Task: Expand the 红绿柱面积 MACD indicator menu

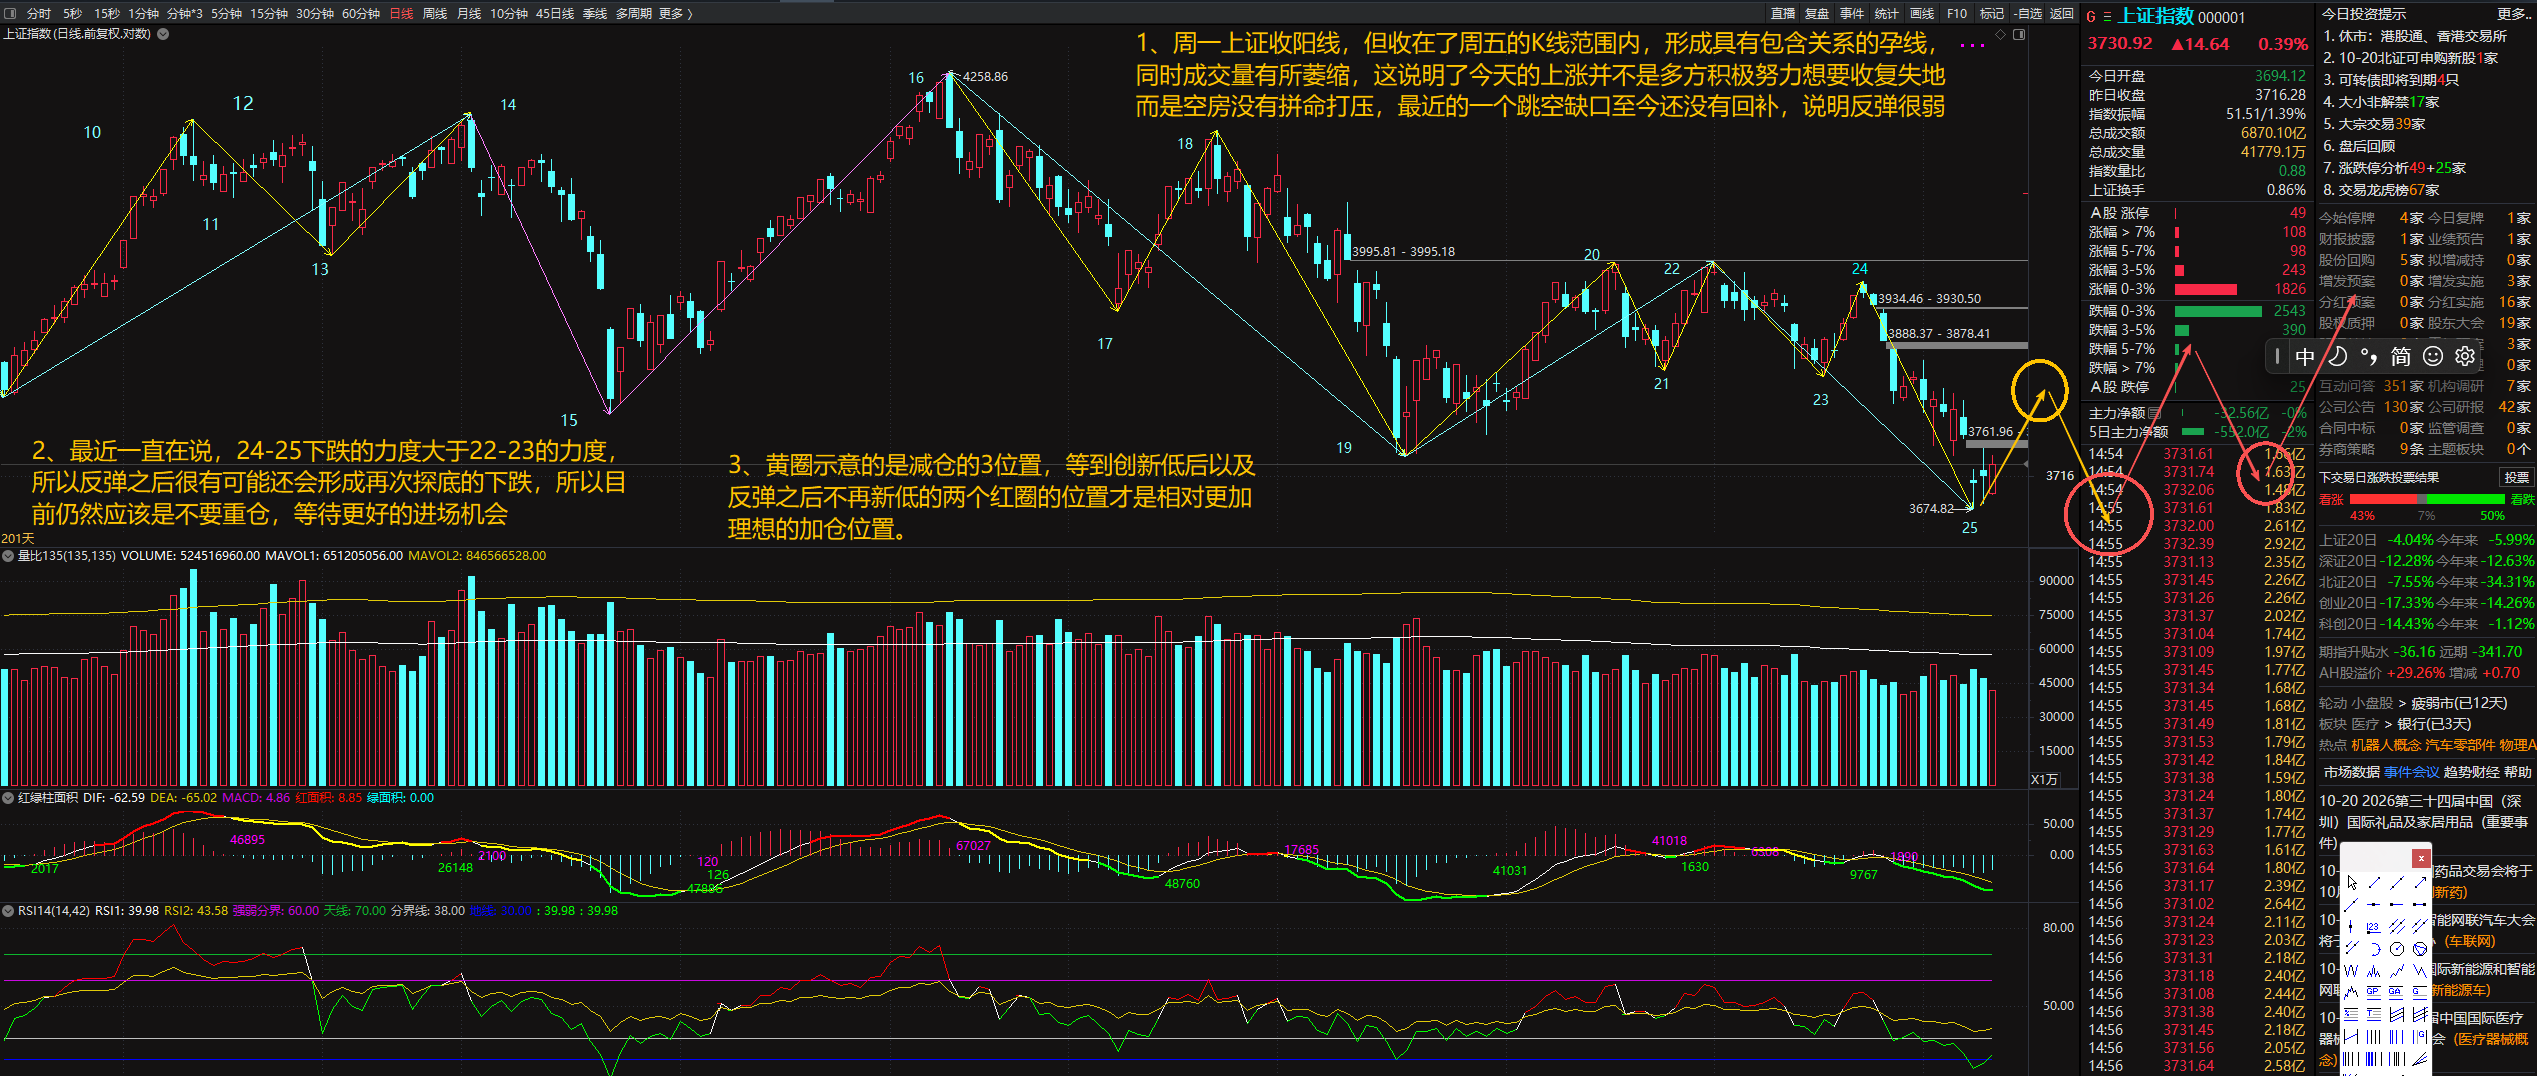Action: (8, 798)
